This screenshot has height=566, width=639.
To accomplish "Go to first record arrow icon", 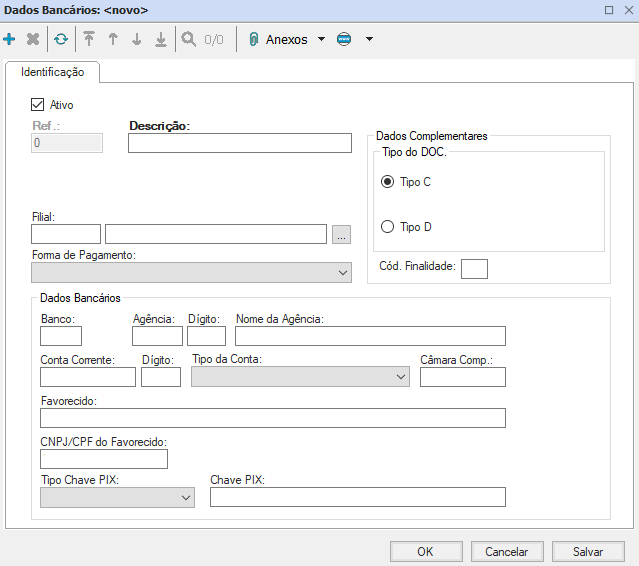I will pos(89,40).
